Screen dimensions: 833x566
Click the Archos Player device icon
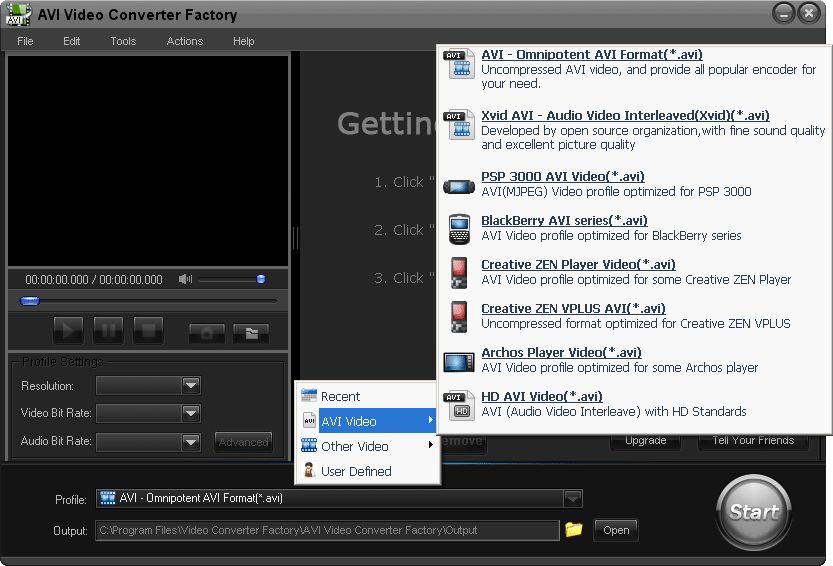tap(459, 362)
